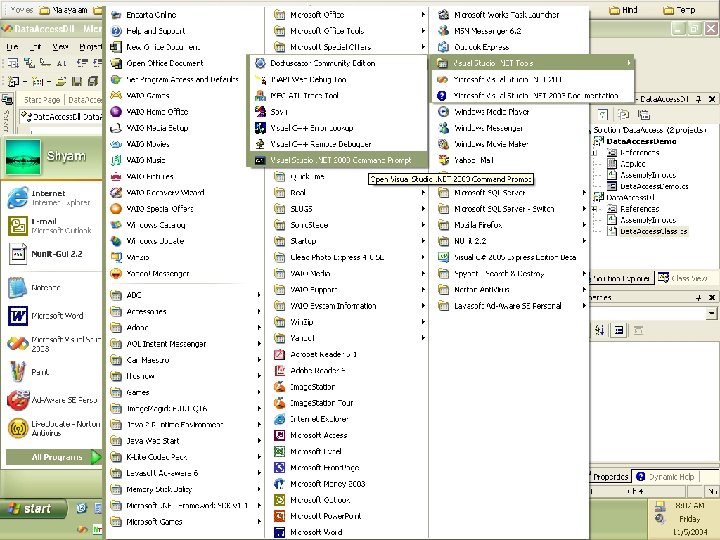The image size is (720, 540).
Task: Launch Windows Movie Maker
Action: pyautogui.click(x=511, y=144)
